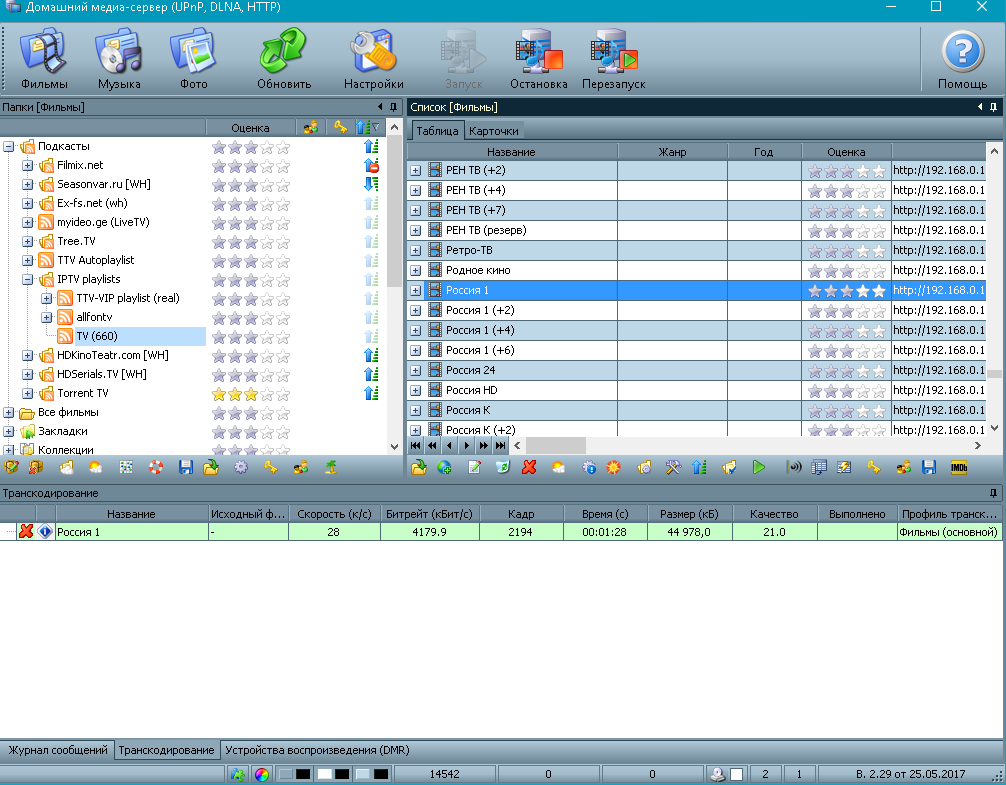Open the Устройства воспроизведения (DMR) tab

click(316, 750)
